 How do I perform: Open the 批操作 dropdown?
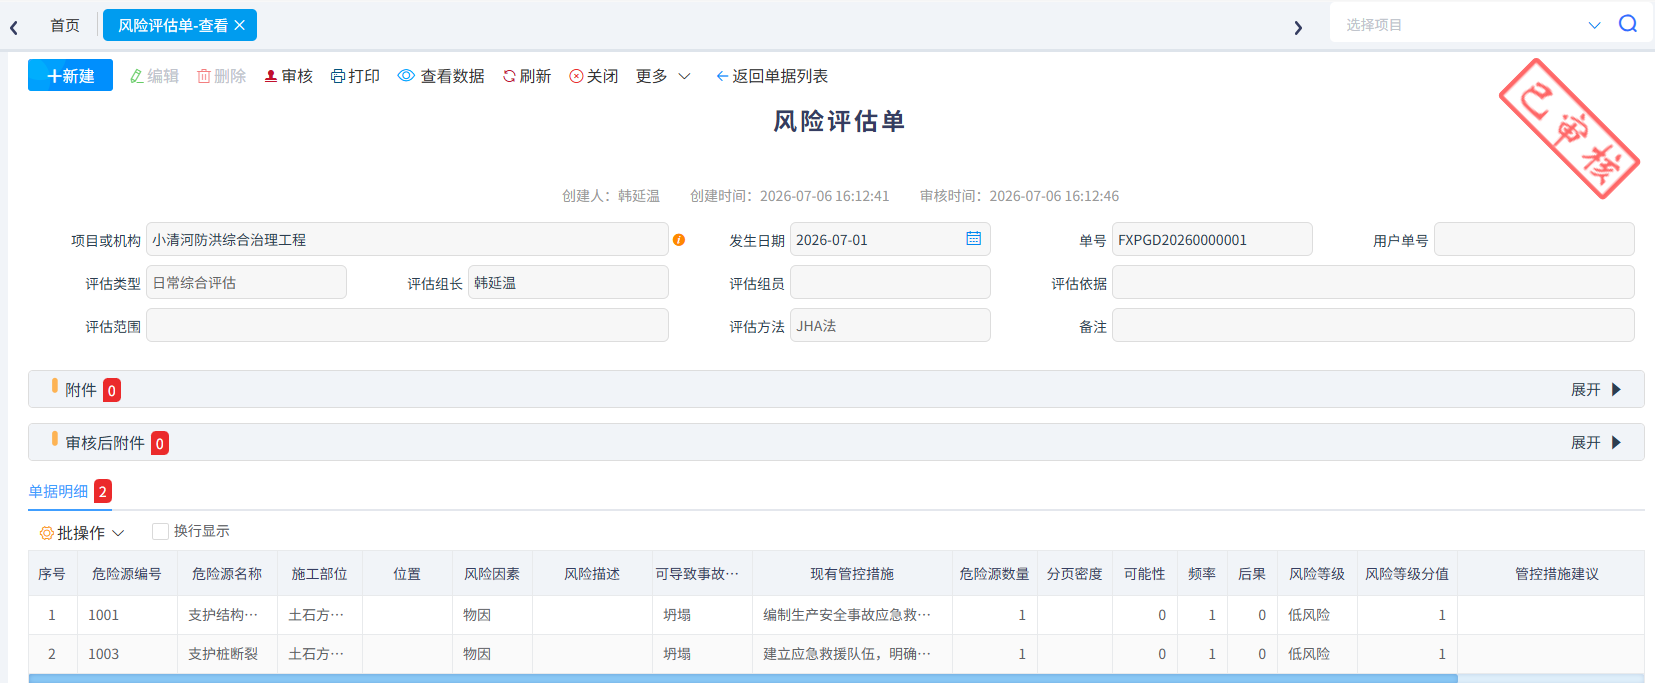pos(81,533)
